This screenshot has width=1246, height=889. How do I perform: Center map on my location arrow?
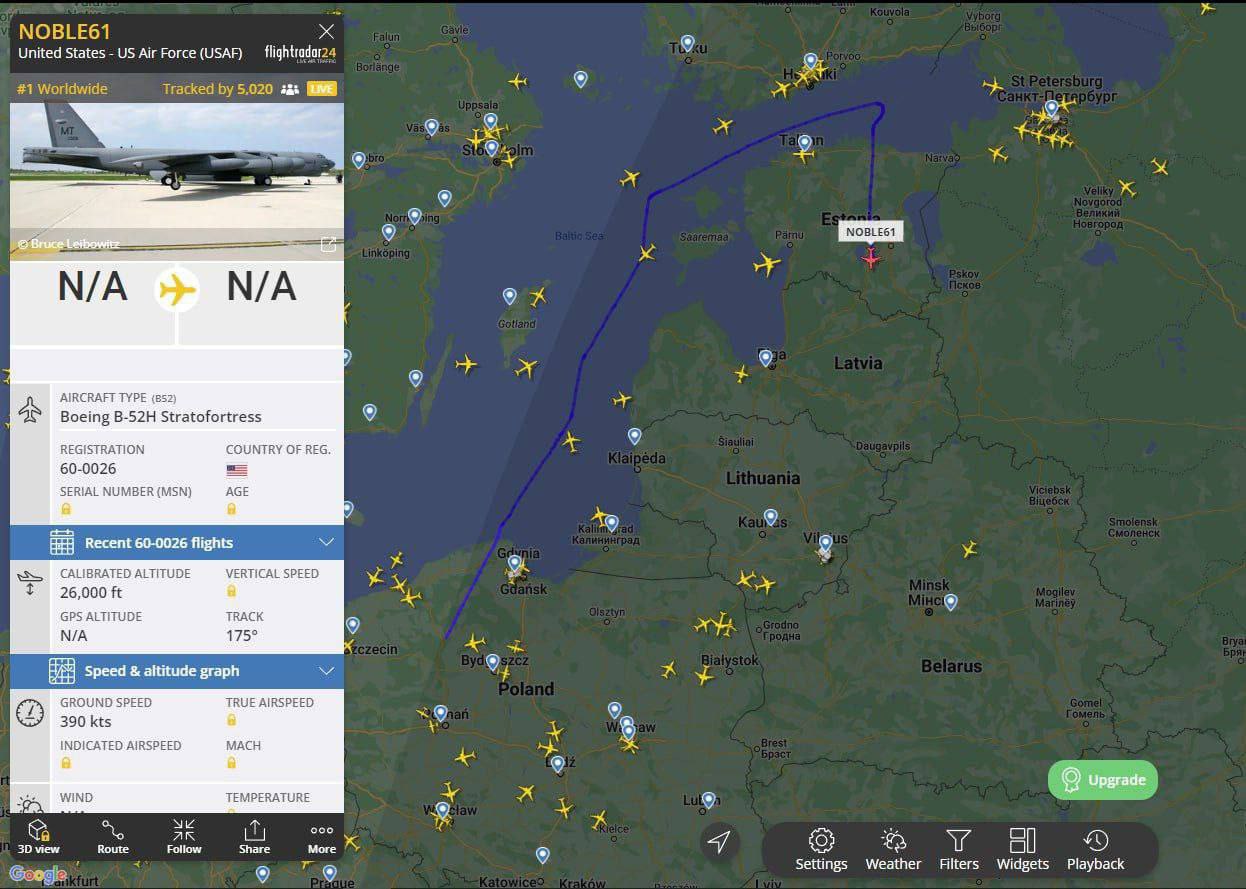click(x=719, y=842)
